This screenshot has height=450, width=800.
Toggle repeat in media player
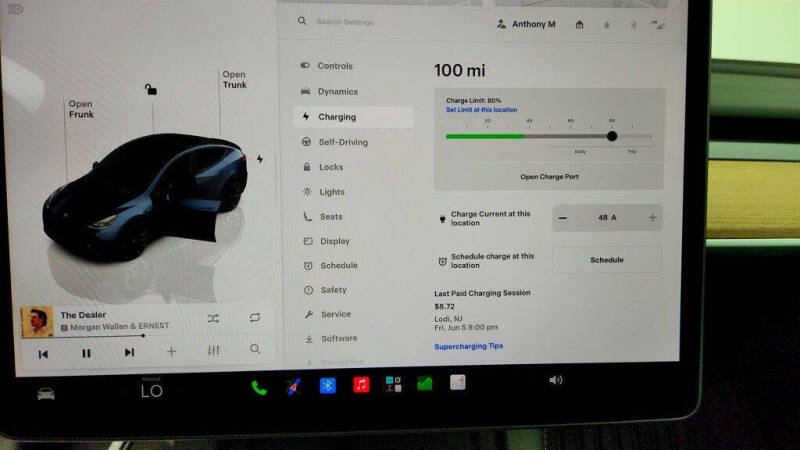click(255, 318)
